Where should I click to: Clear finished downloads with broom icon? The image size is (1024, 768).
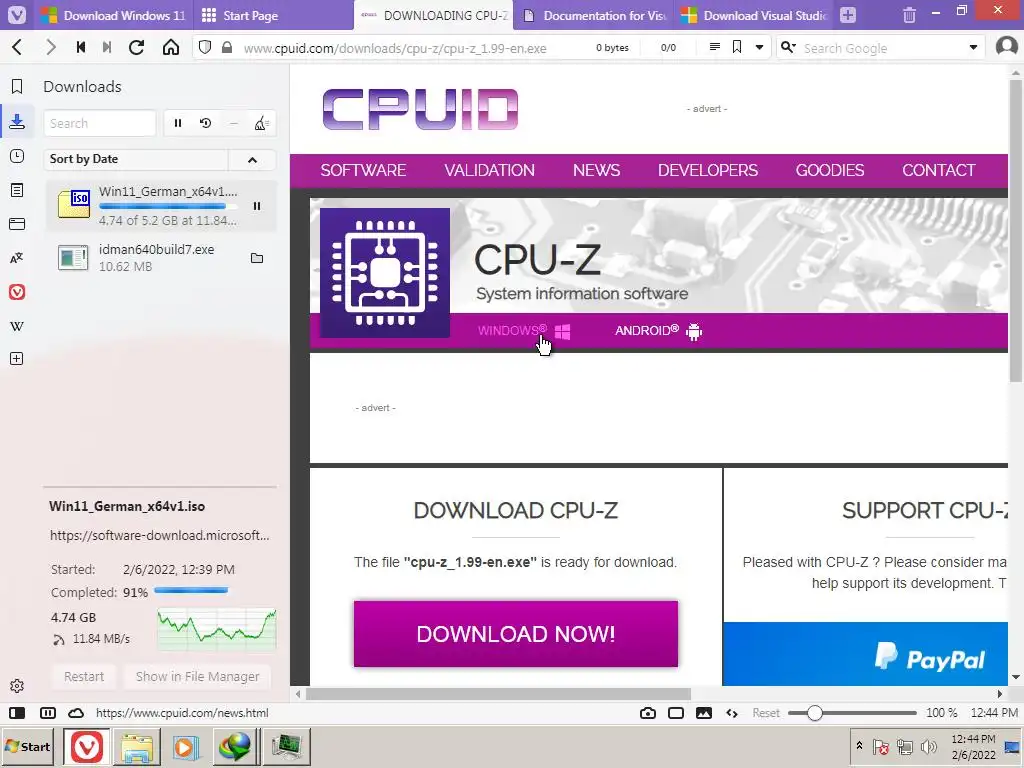pos(261,123)
